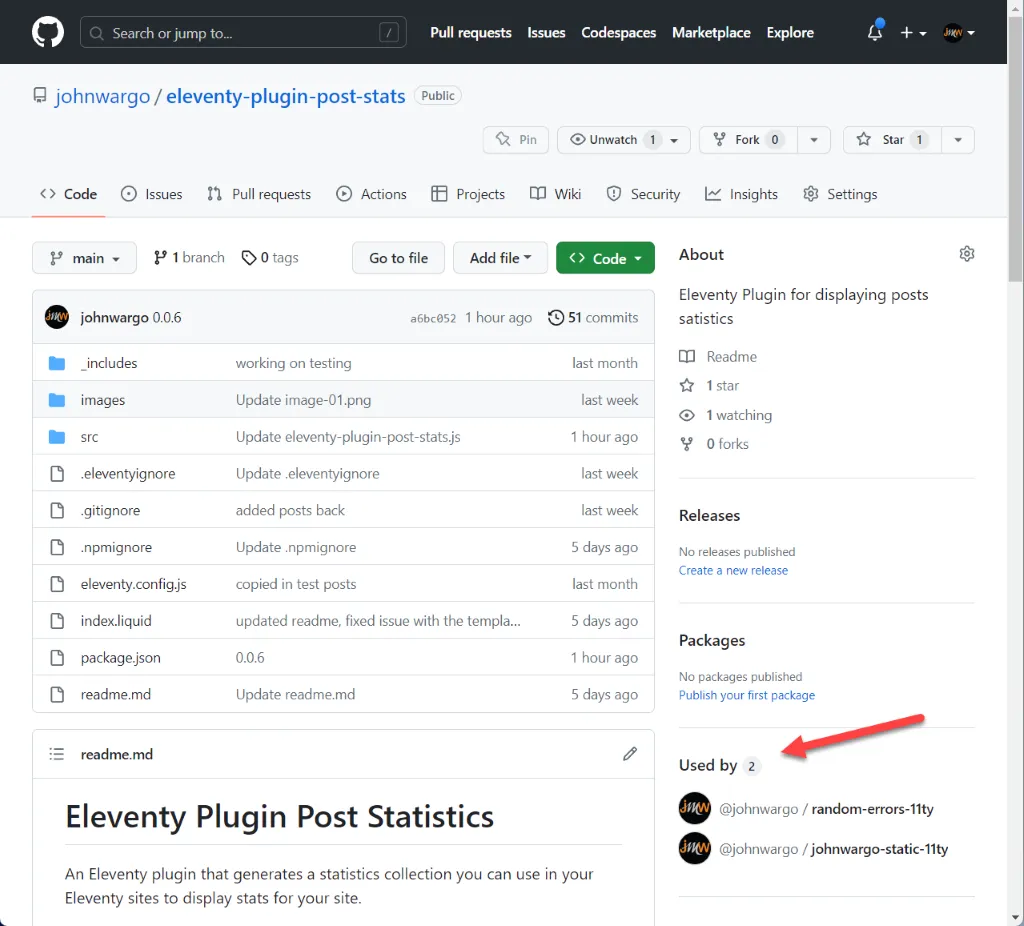The height and width of the screenshot is (926, 1024).
Task: Open the .eleventyignore file
Action: (x=128, y=473)
